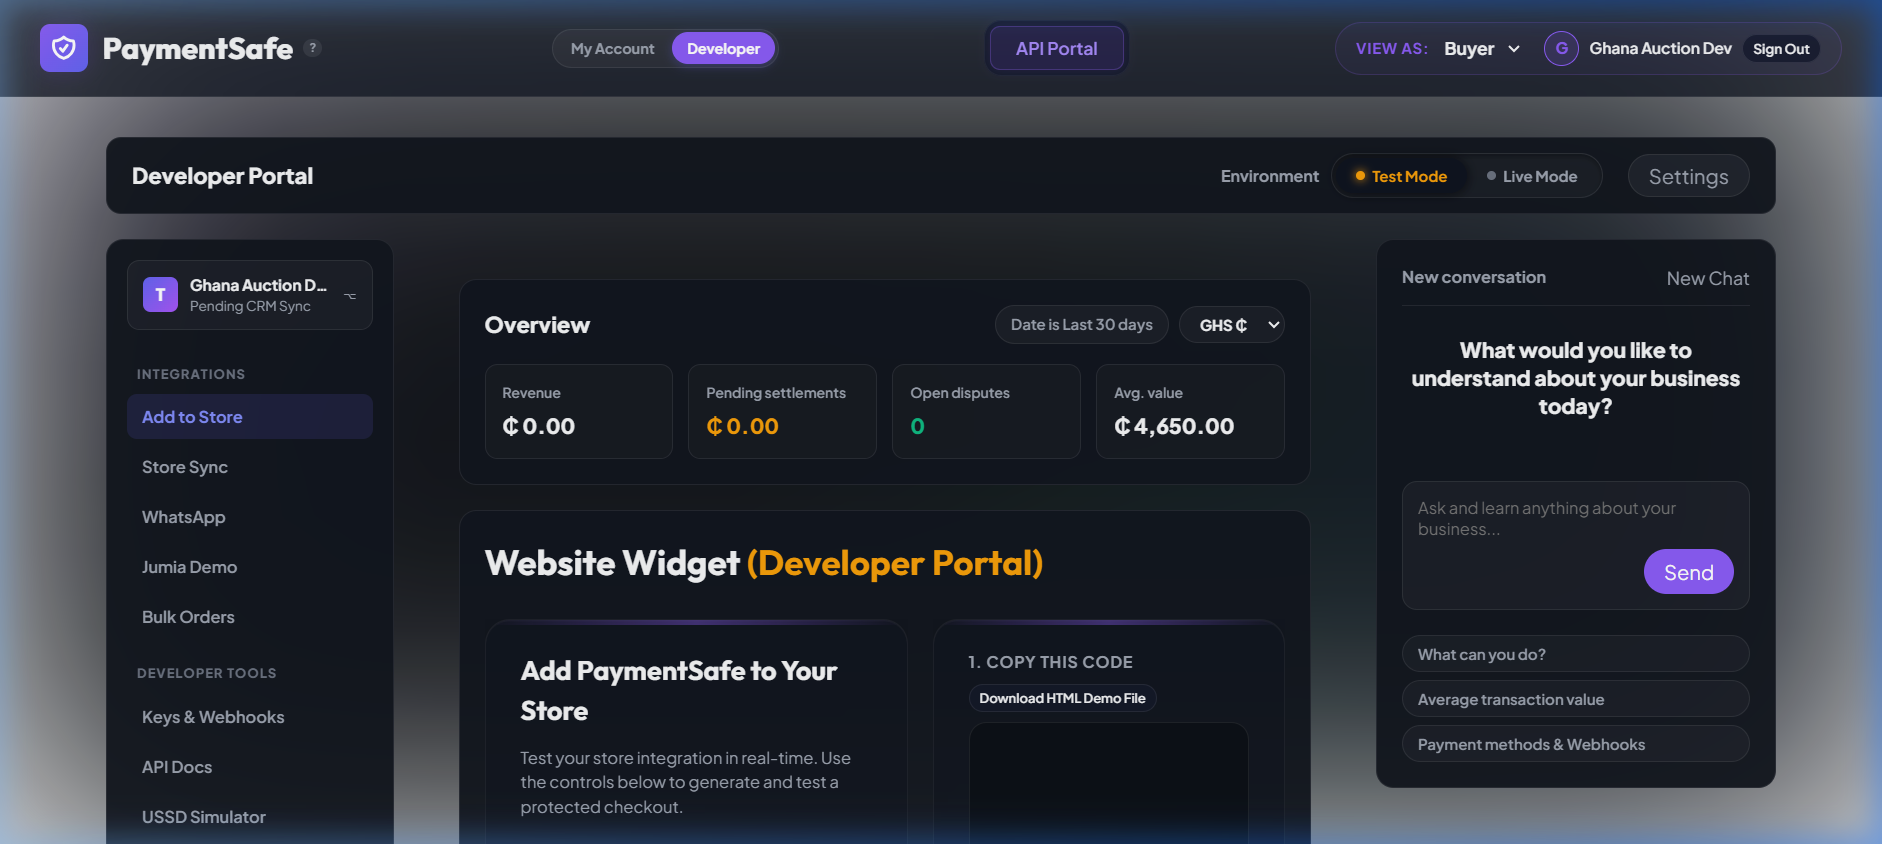The height and width of the screenshot is (844, 1882).
Task: Download HTML Demo File
Action: 1062,698
